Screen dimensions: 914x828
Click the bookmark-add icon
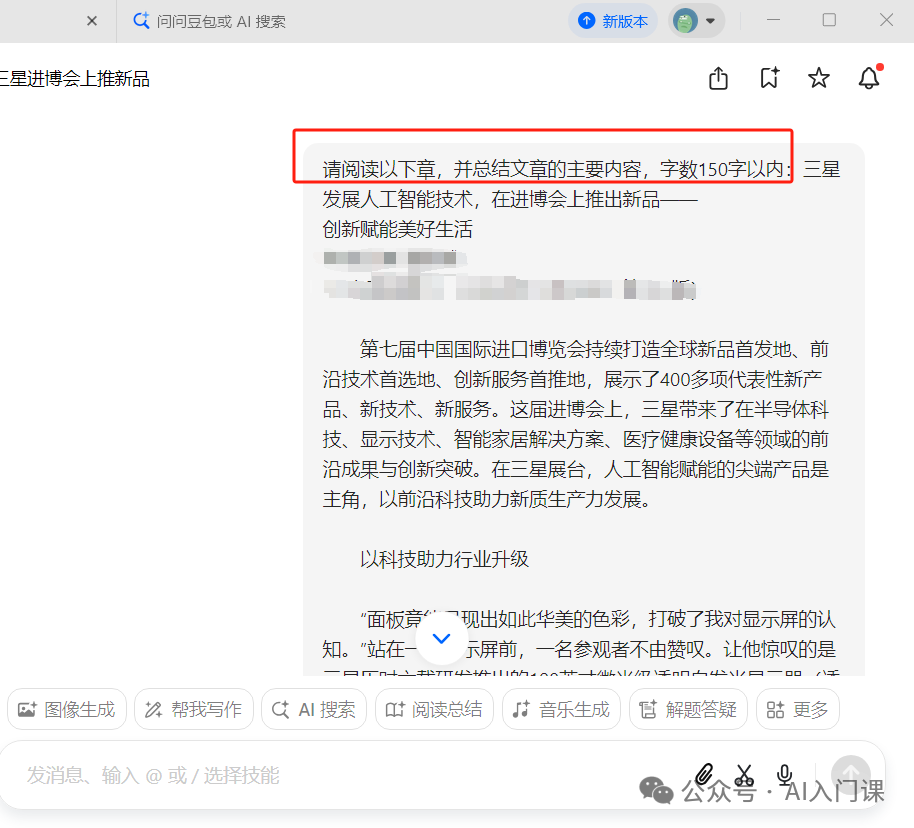769,78
